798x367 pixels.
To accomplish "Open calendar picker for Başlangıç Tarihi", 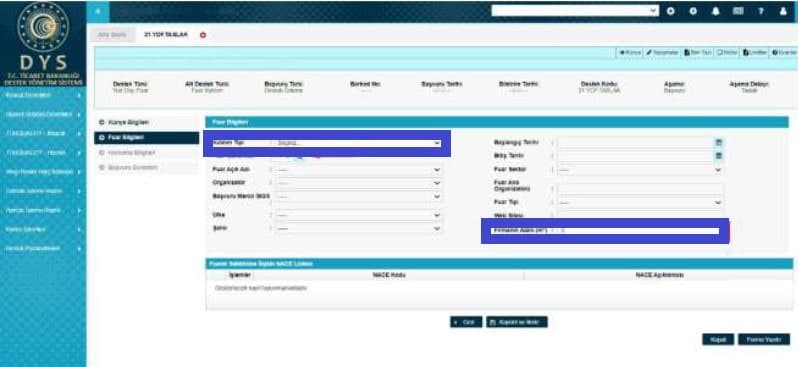I will [719, 143].
